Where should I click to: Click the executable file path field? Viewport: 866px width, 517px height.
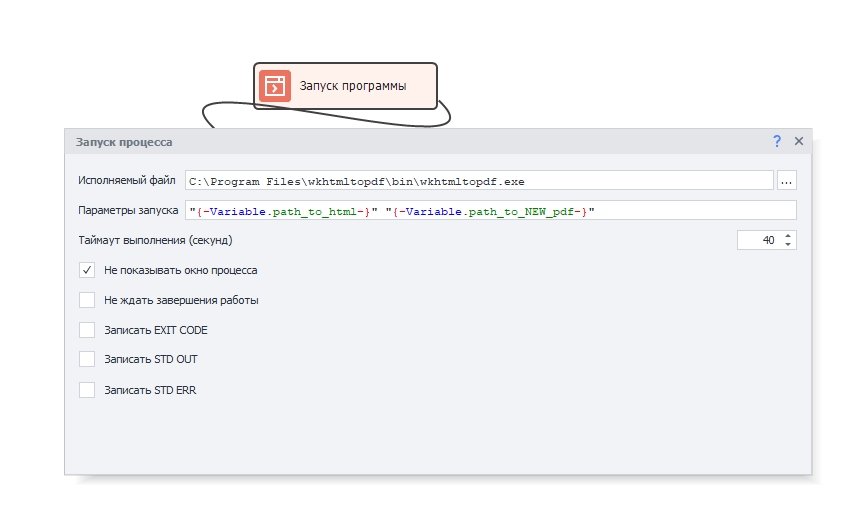pos(478,181)
